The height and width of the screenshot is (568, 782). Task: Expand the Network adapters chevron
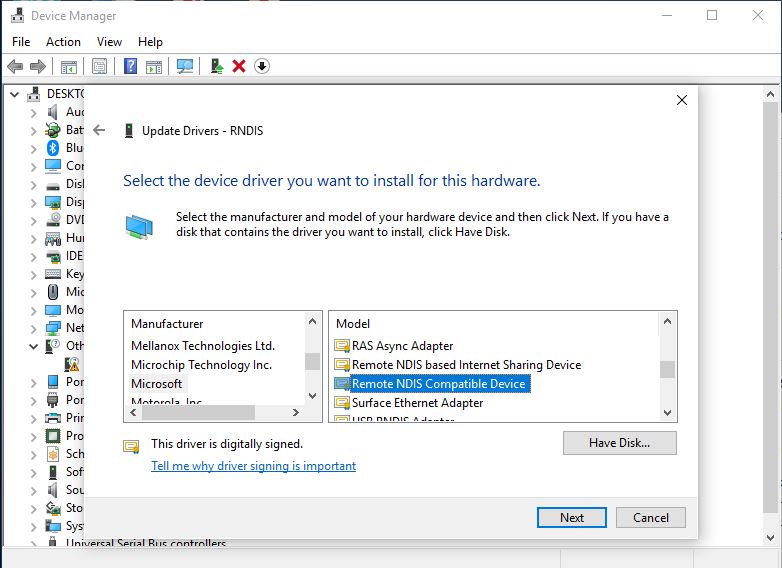click(33, 329)
